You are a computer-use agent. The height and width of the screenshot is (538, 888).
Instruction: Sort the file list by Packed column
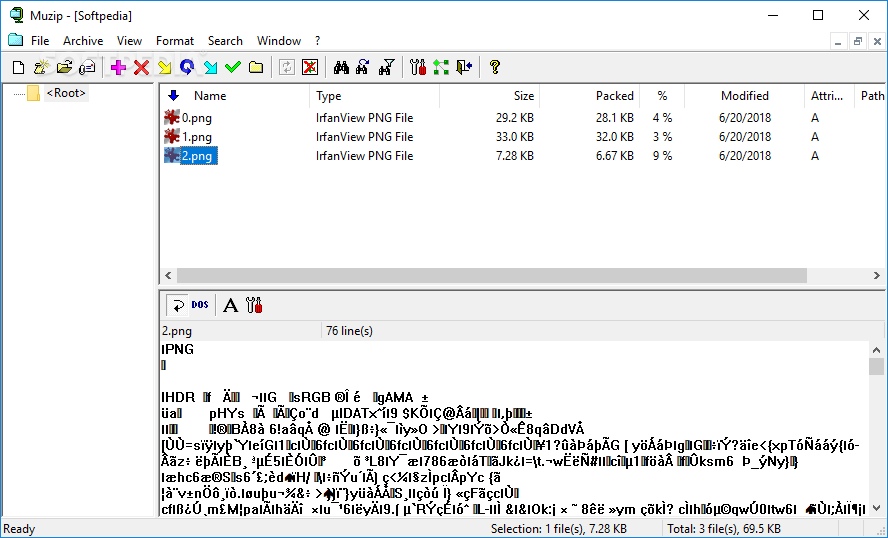coord(590,96)
